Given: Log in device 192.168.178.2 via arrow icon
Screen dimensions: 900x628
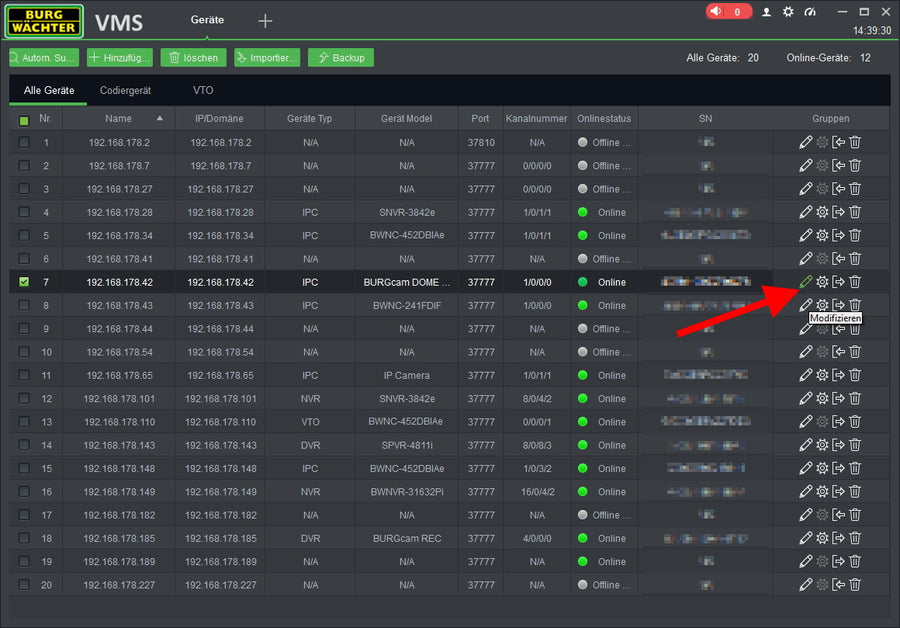Looking at the screenshot, I should 839,142.
